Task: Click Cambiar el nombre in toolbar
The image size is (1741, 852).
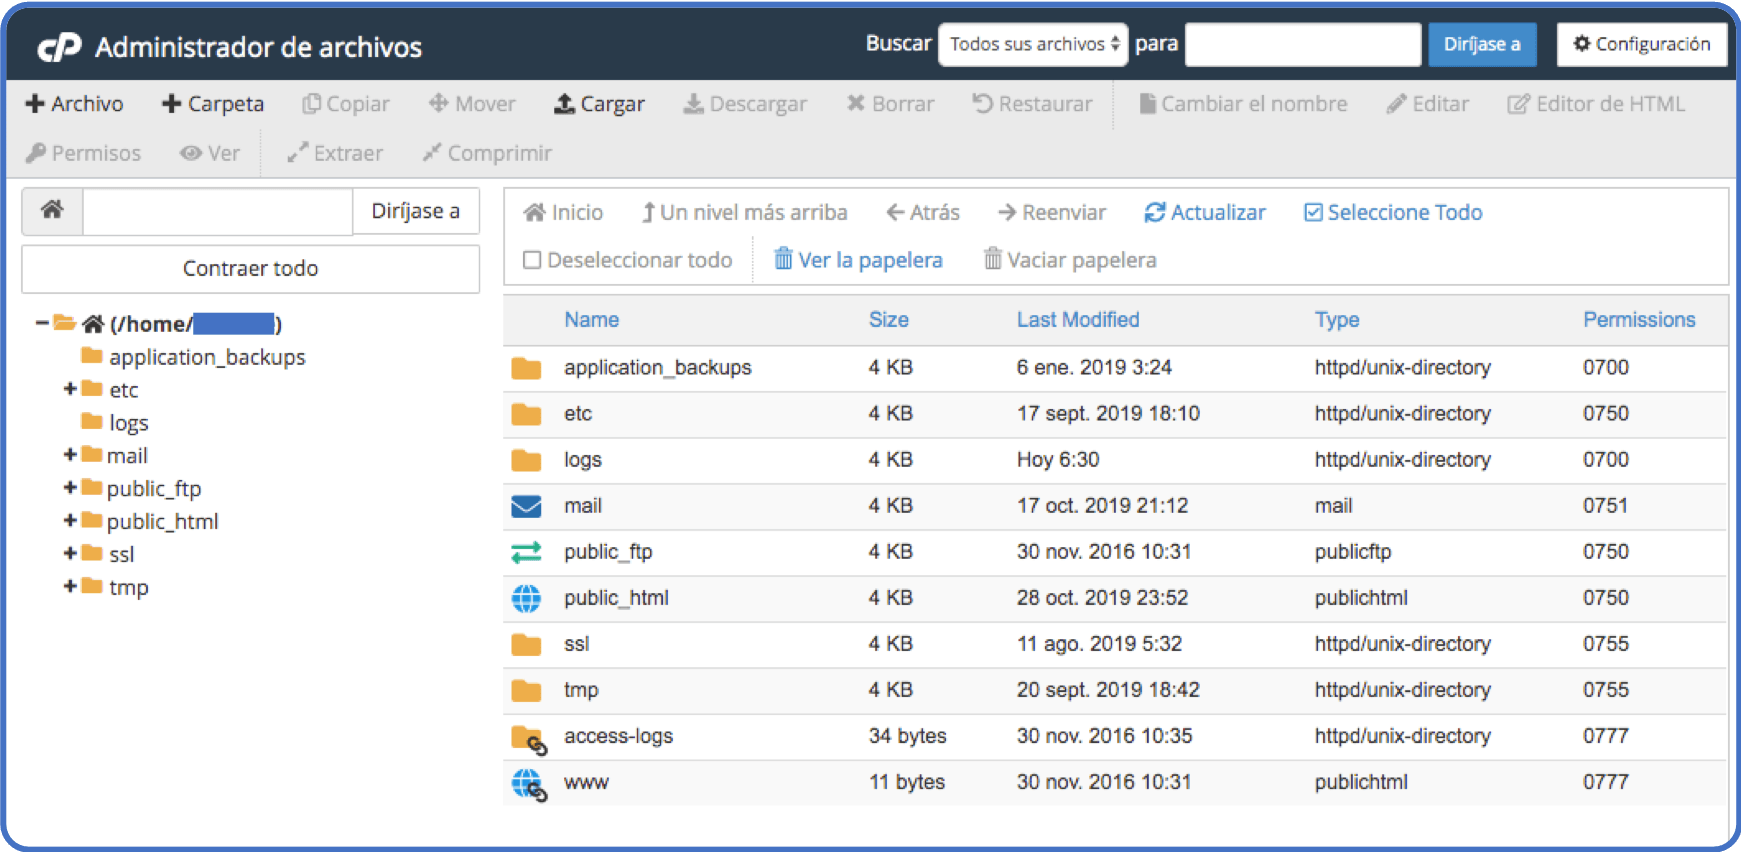Action: tap(1243, 104)
